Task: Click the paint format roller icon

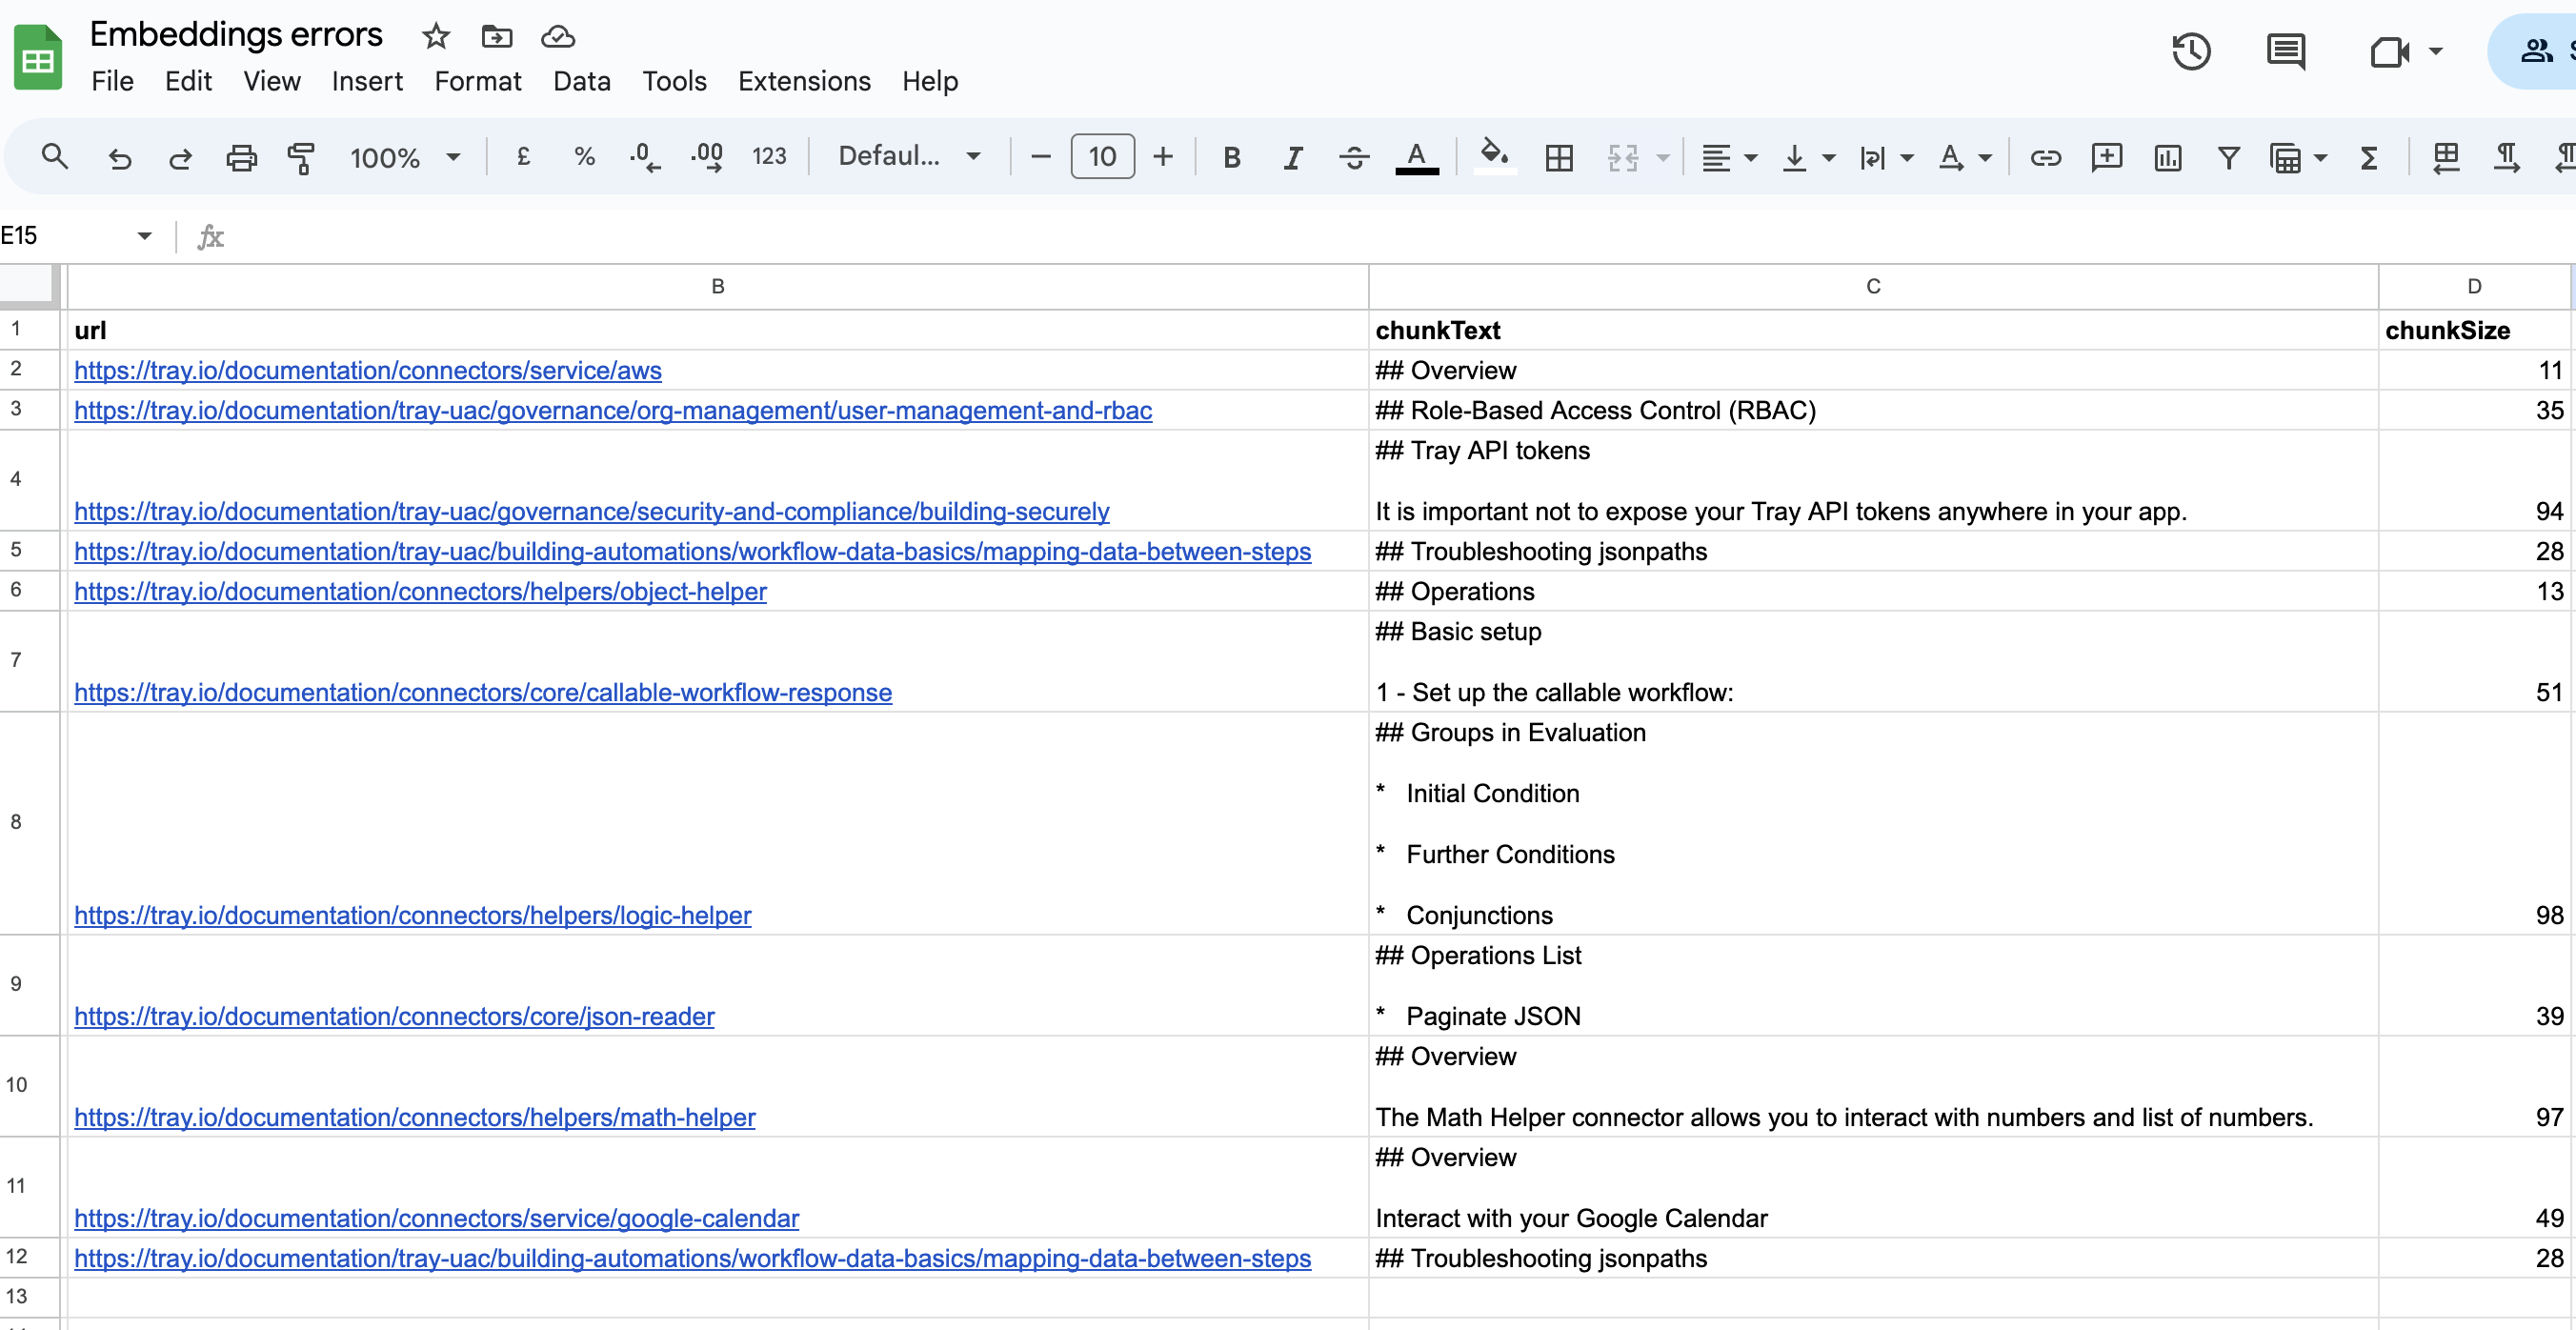Action: 301,157
